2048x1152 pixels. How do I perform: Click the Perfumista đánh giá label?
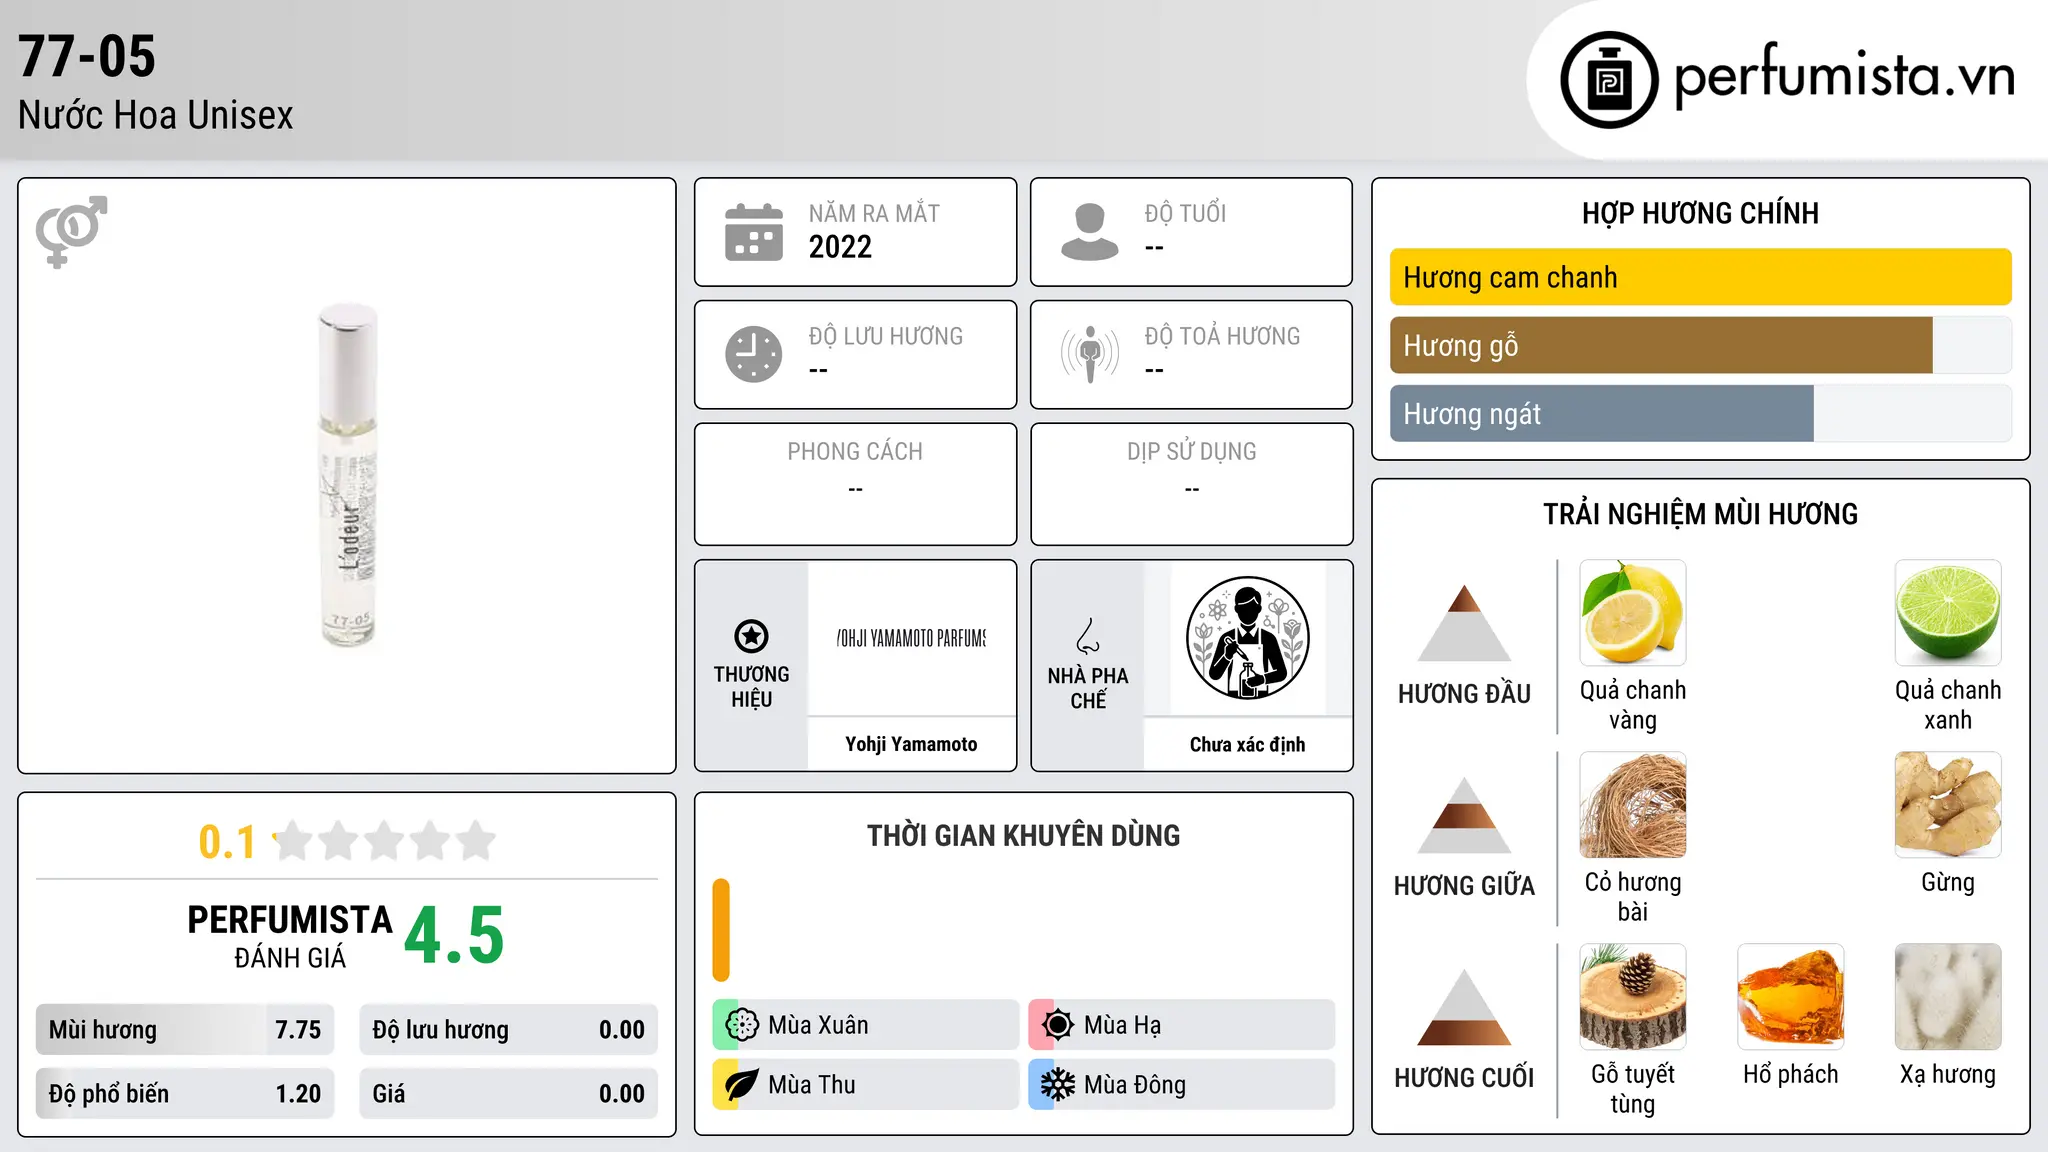point(290,936)
